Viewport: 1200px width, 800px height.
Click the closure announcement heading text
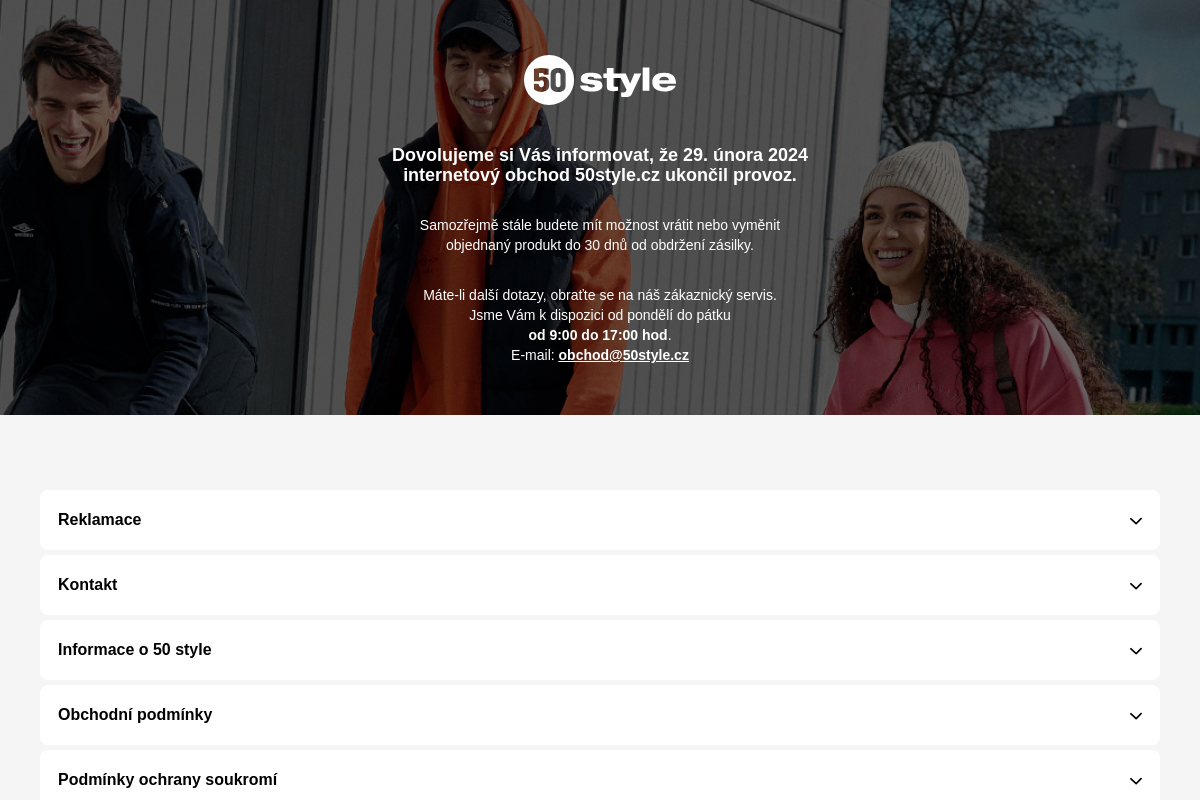[x=600, y=165]
